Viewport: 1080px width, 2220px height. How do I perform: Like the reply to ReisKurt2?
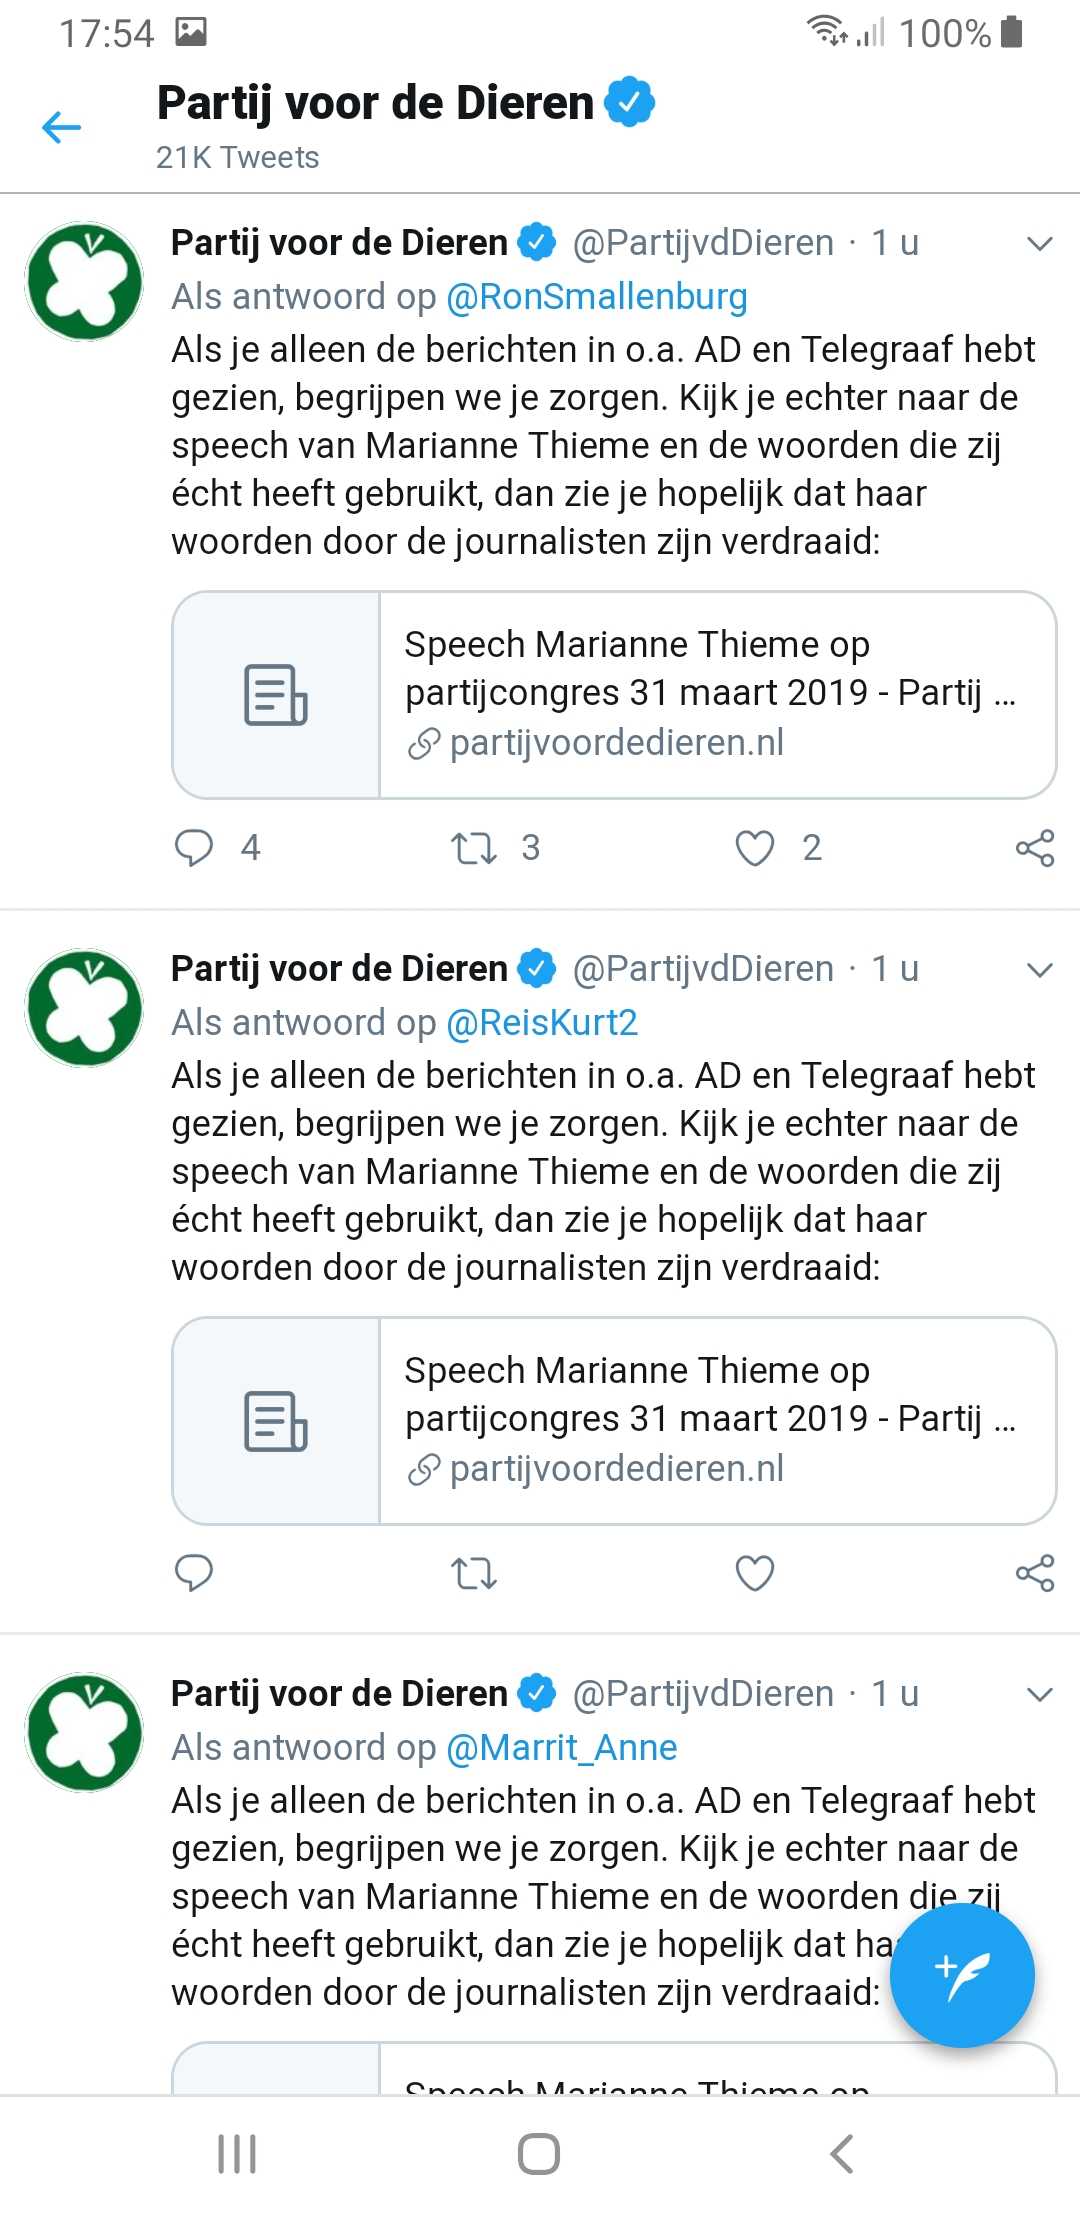click(x=755, y=1574)
